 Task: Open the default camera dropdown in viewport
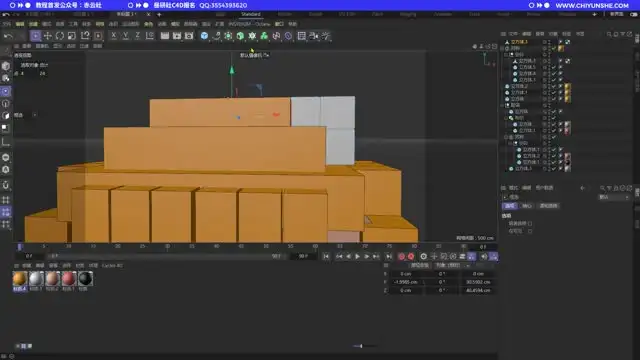[254, 55]
